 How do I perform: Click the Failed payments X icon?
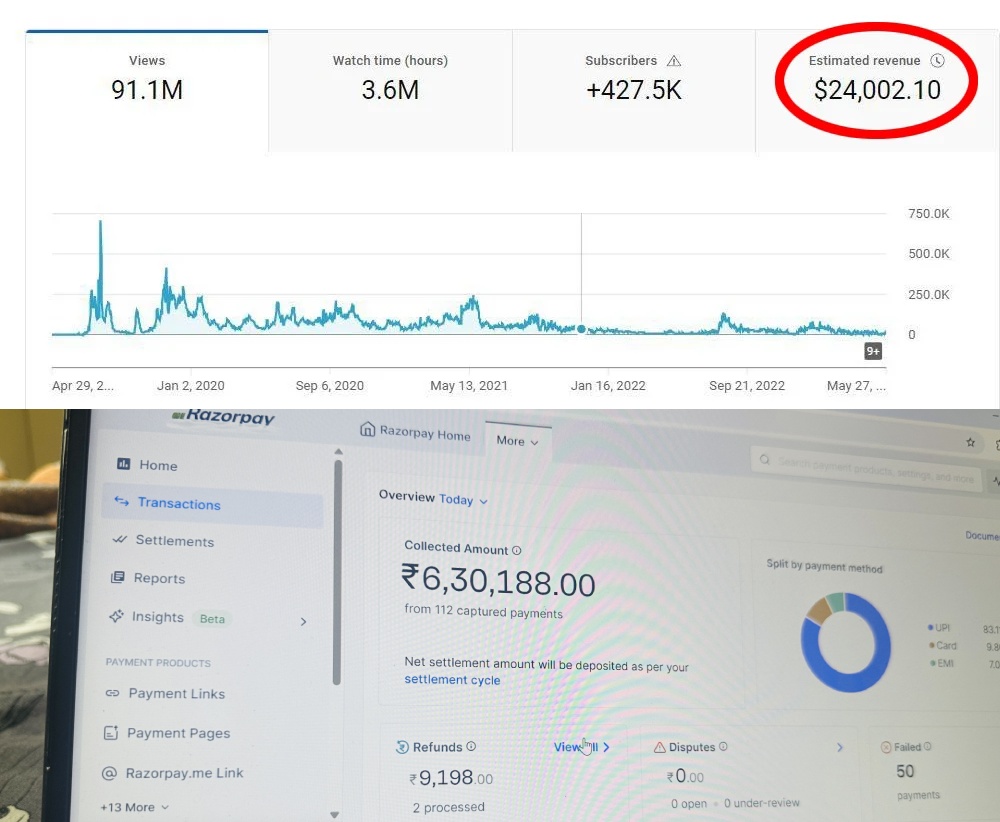pyautogui.click(x=886, y=747)
